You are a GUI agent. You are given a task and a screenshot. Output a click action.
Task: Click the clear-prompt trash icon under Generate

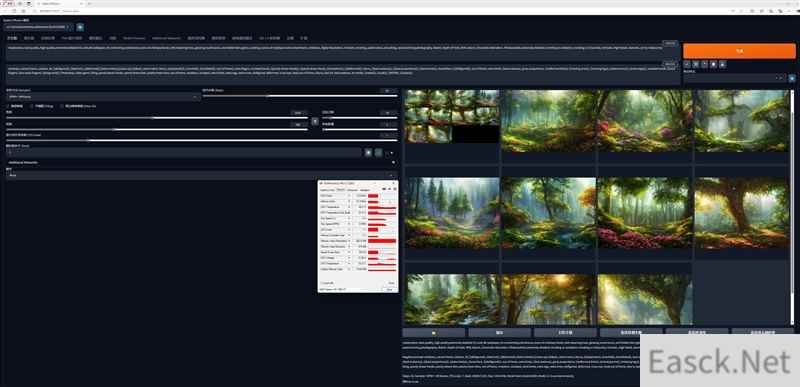(695, 64)
